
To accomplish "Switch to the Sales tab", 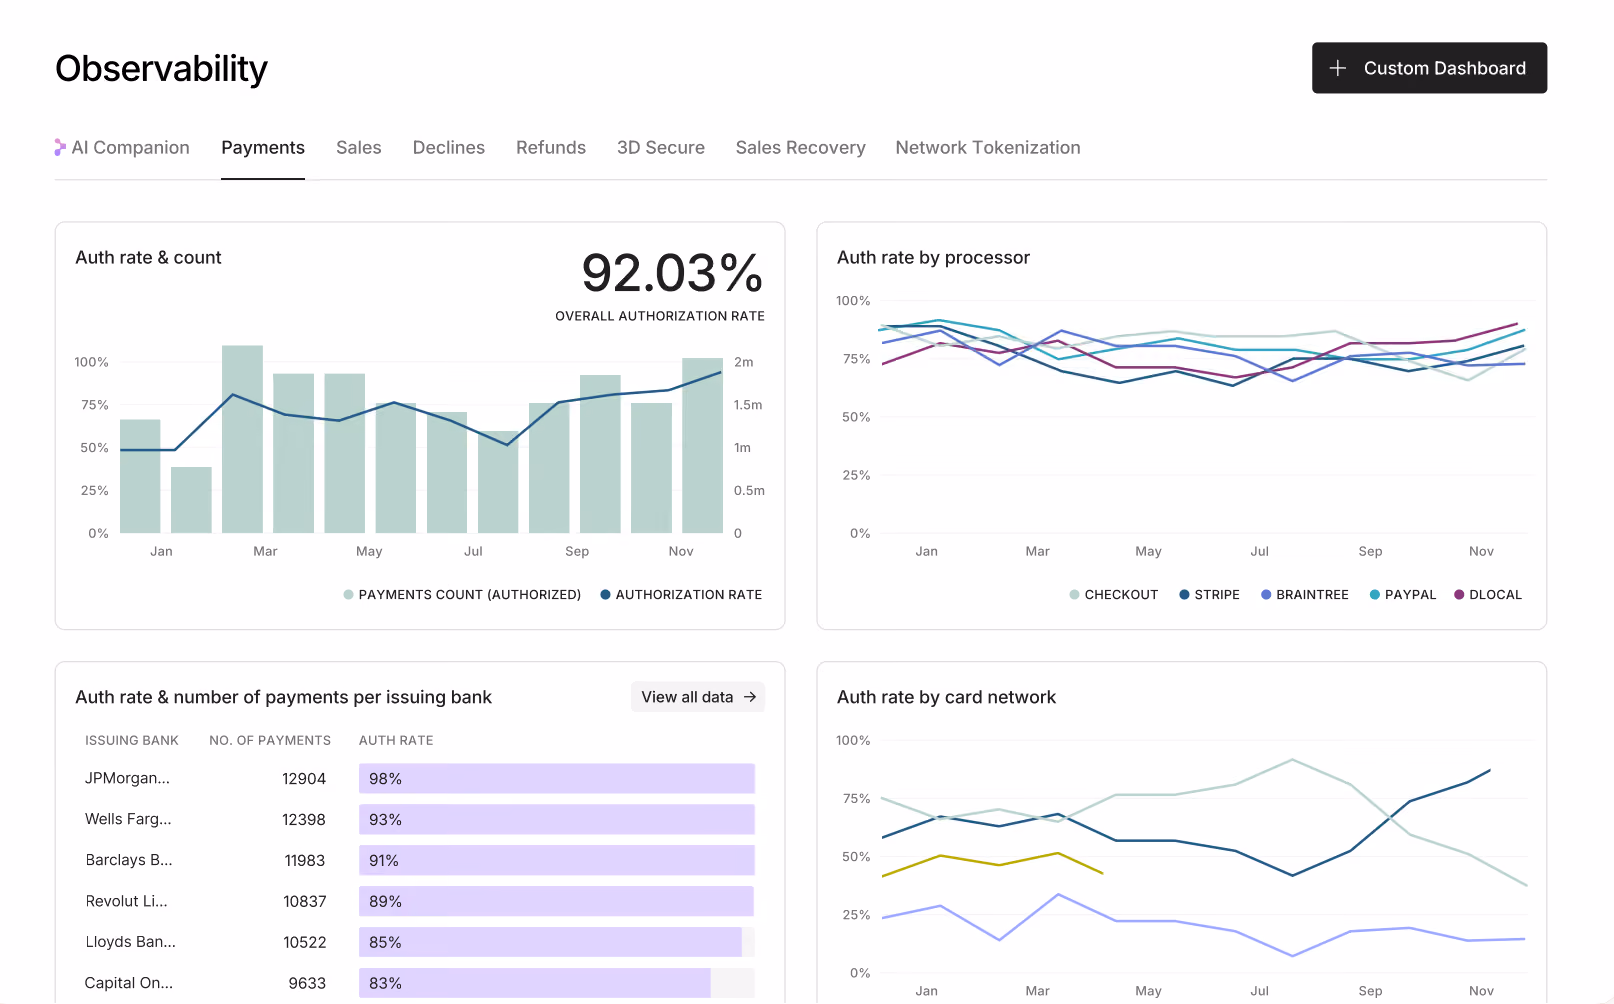I will (x=359, y=148).
